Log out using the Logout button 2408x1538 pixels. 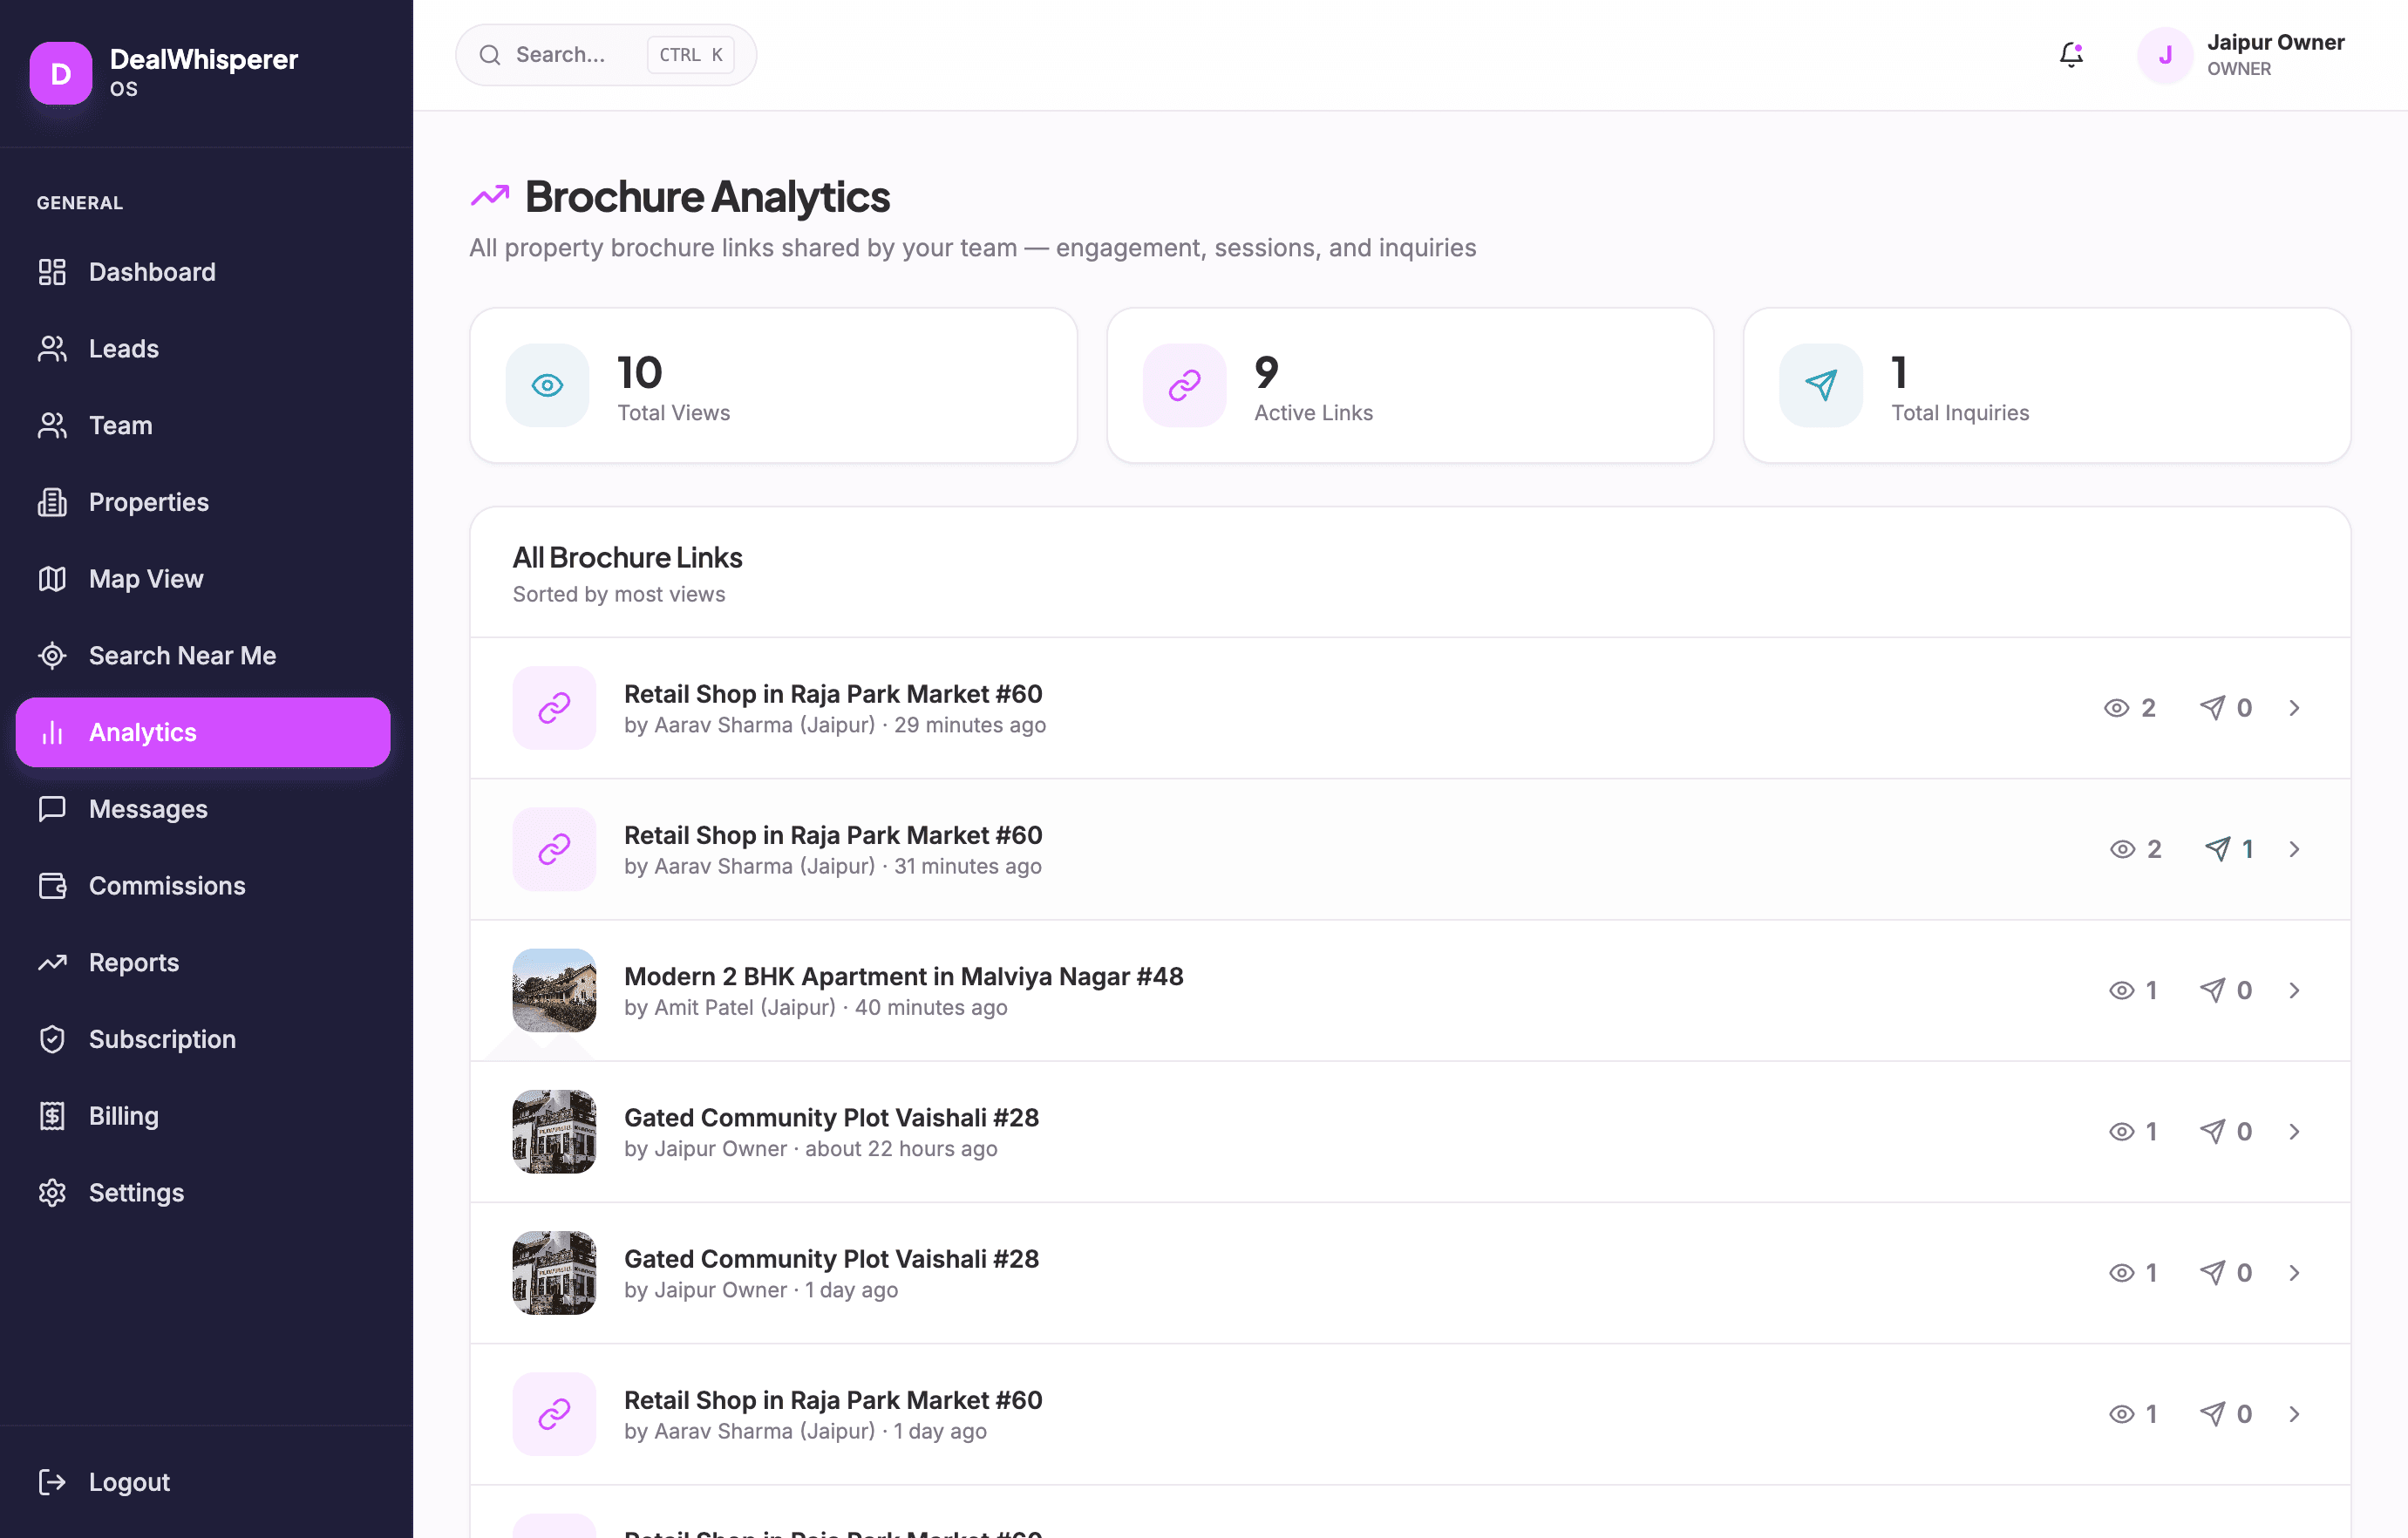tap(203, 1482)
